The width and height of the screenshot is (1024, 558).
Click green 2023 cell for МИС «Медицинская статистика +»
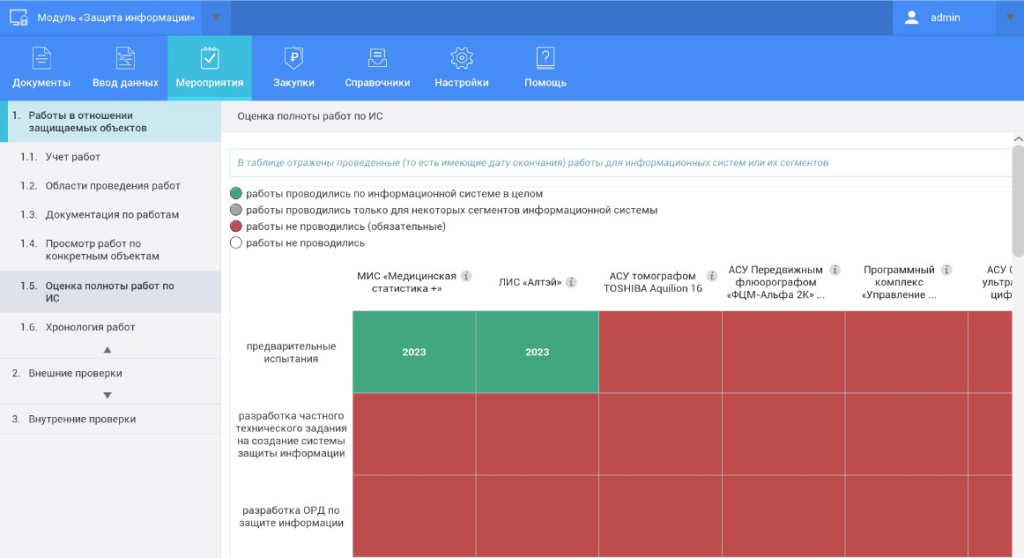tap(414, 352)
